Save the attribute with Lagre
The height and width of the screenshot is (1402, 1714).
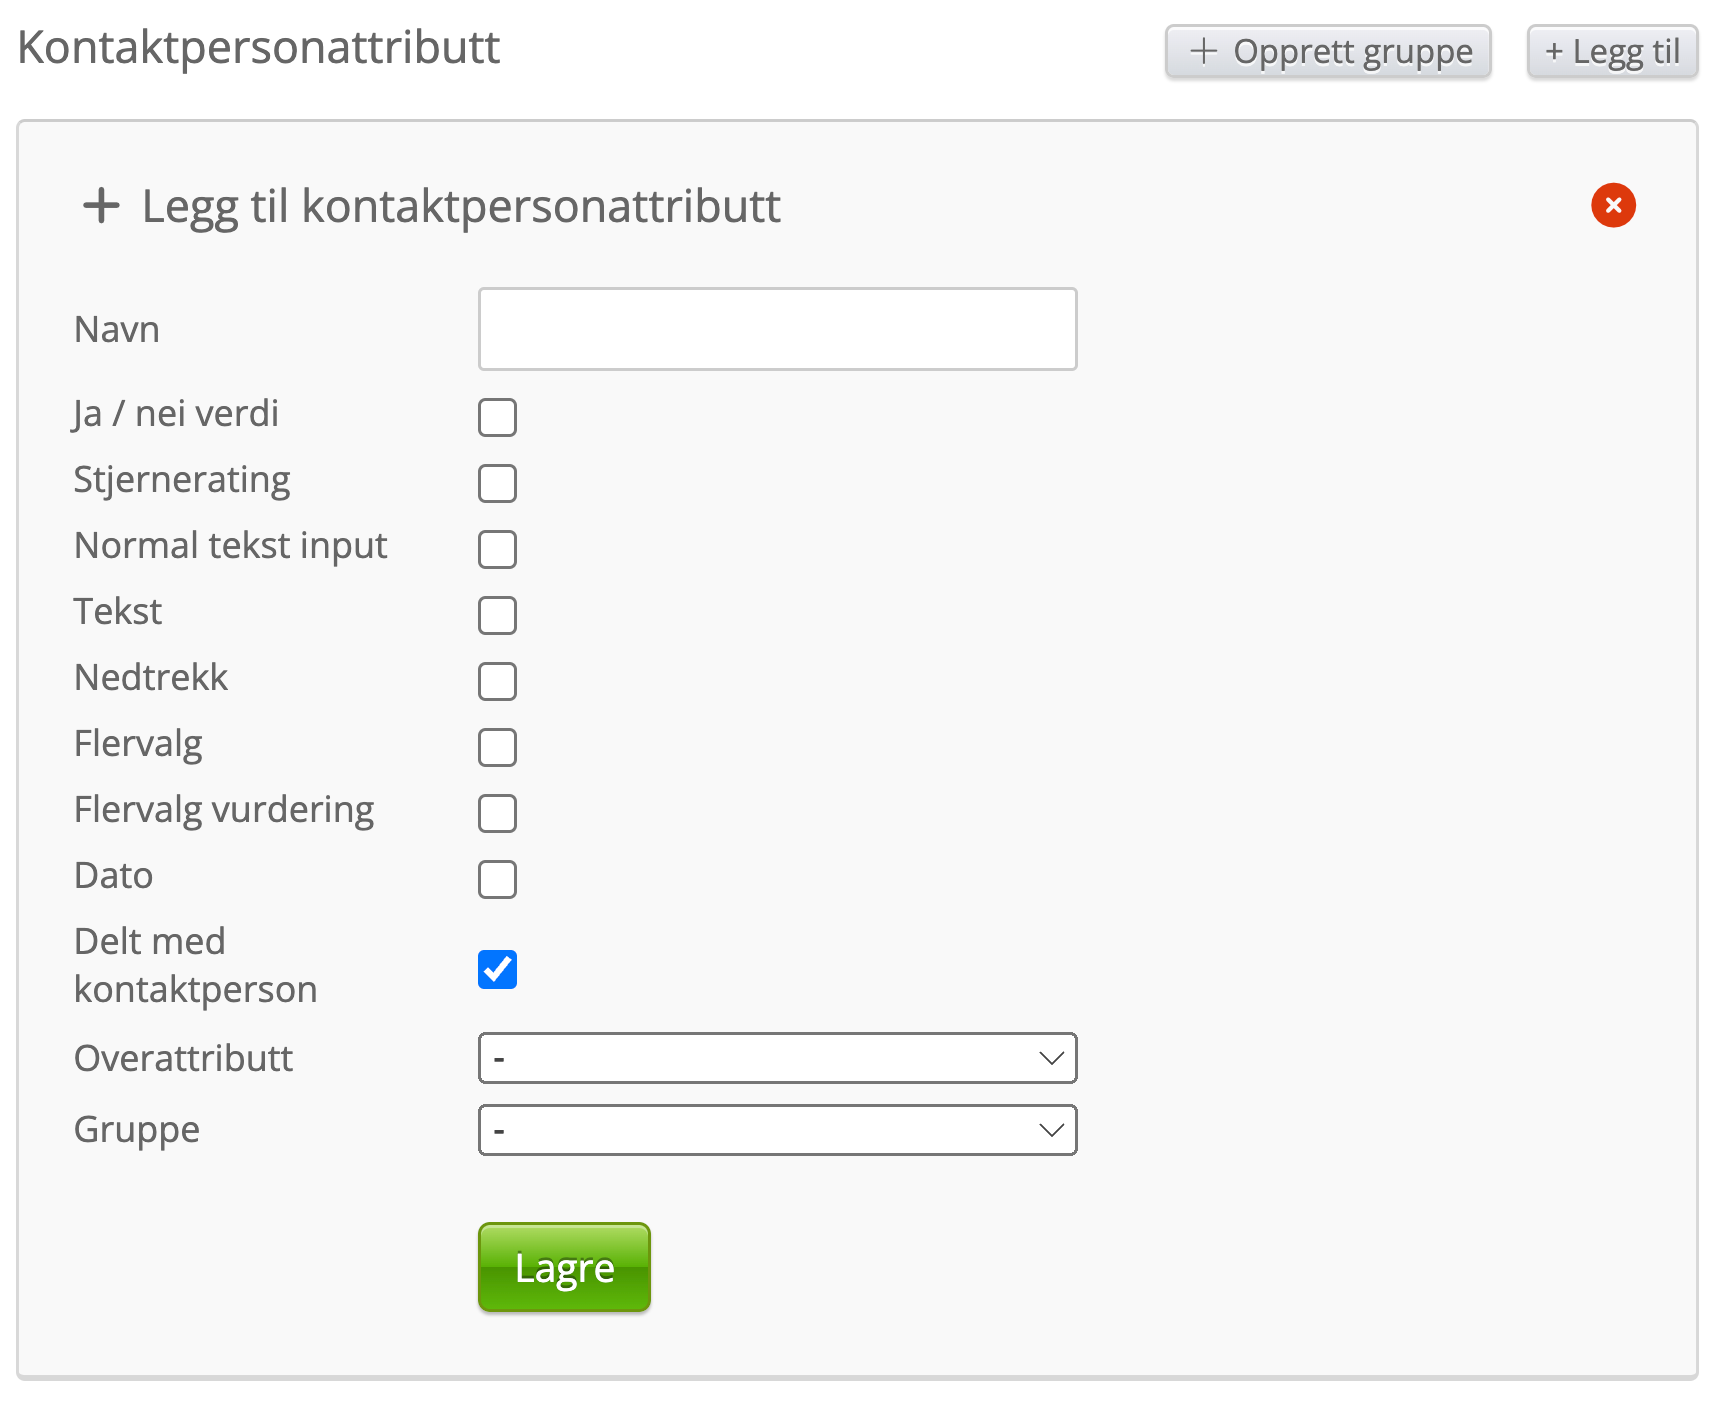pyautogui.click(x=564, y=1267)
